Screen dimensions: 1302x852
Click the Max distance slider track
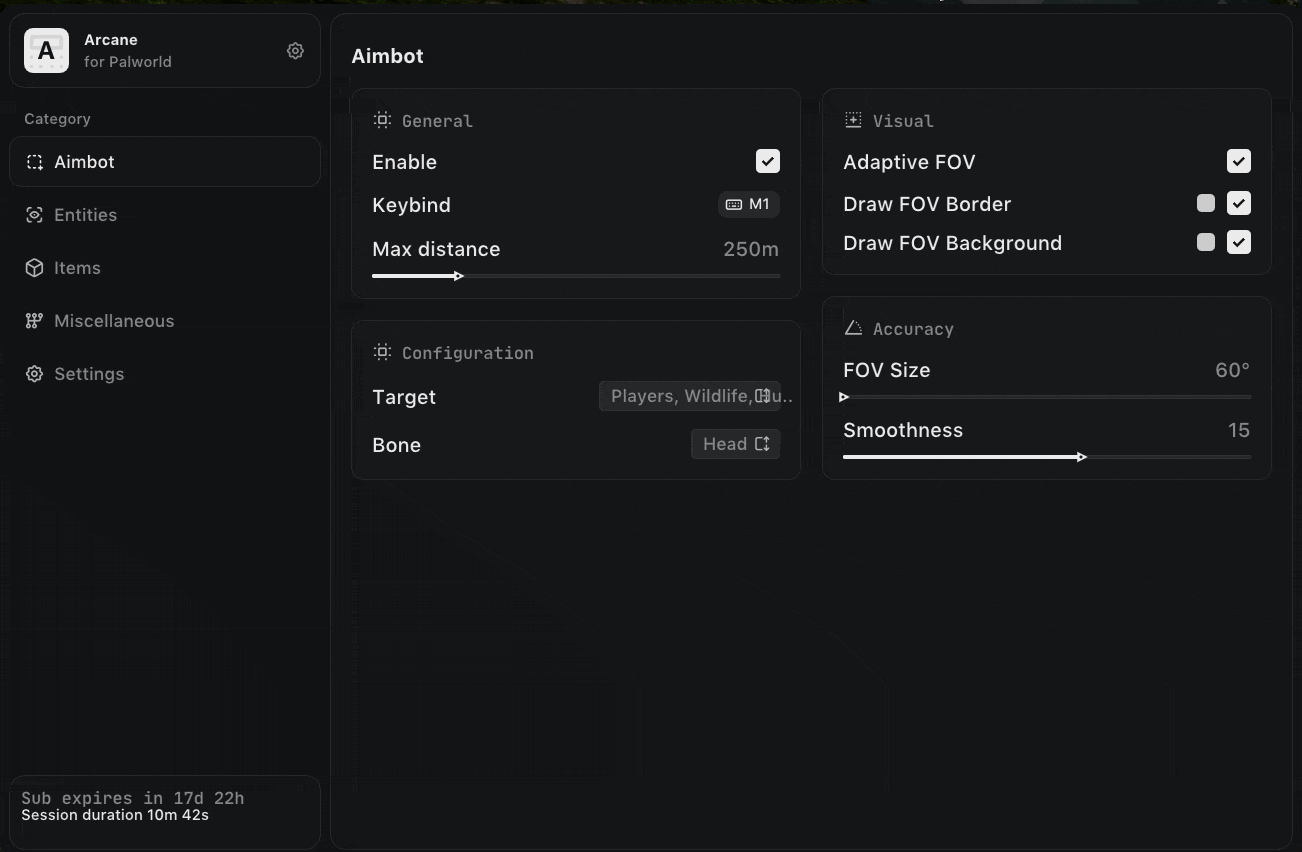tap(576, 276)
